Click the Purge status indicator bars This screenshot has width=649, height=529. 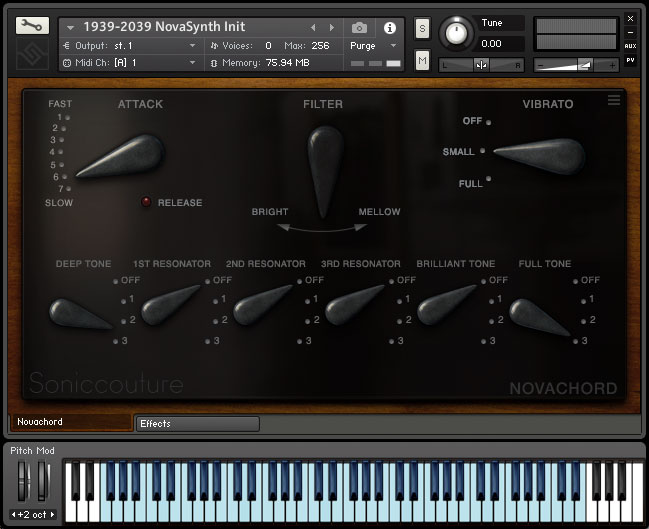pyautogui.click(x=375, y=63)
